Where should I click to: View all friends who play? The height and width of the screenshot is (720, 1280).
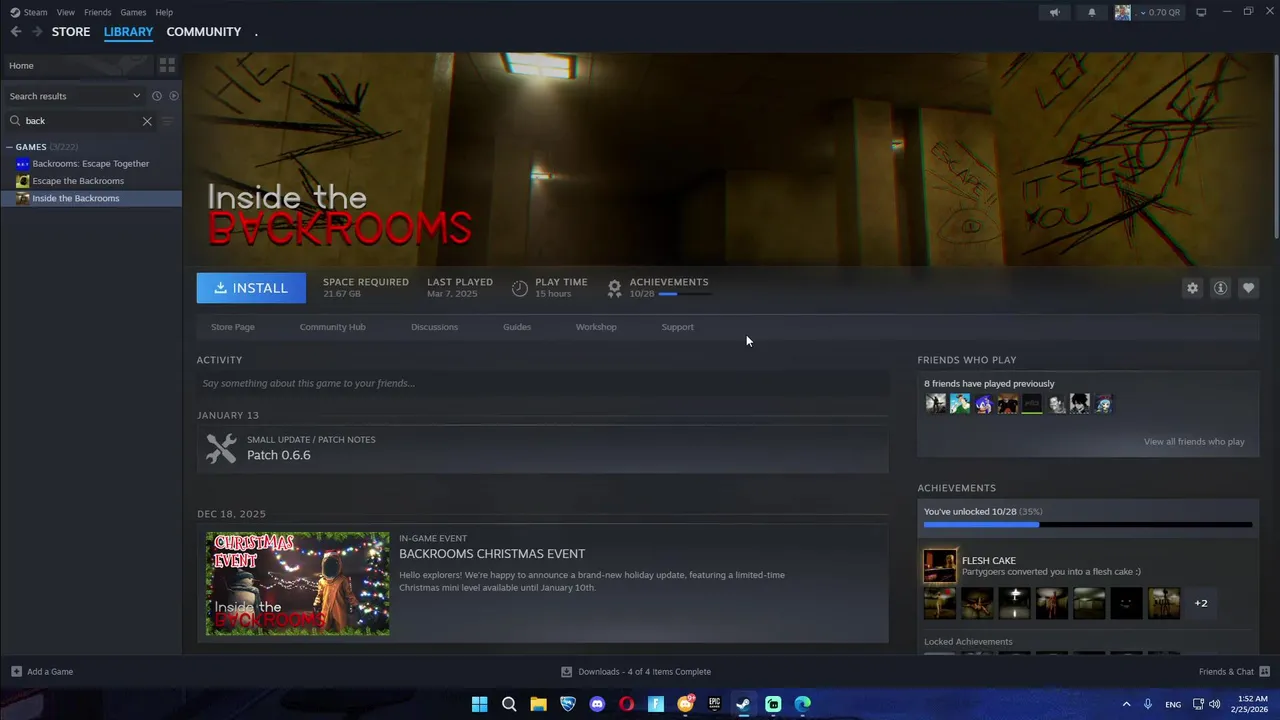point(1194,442)
